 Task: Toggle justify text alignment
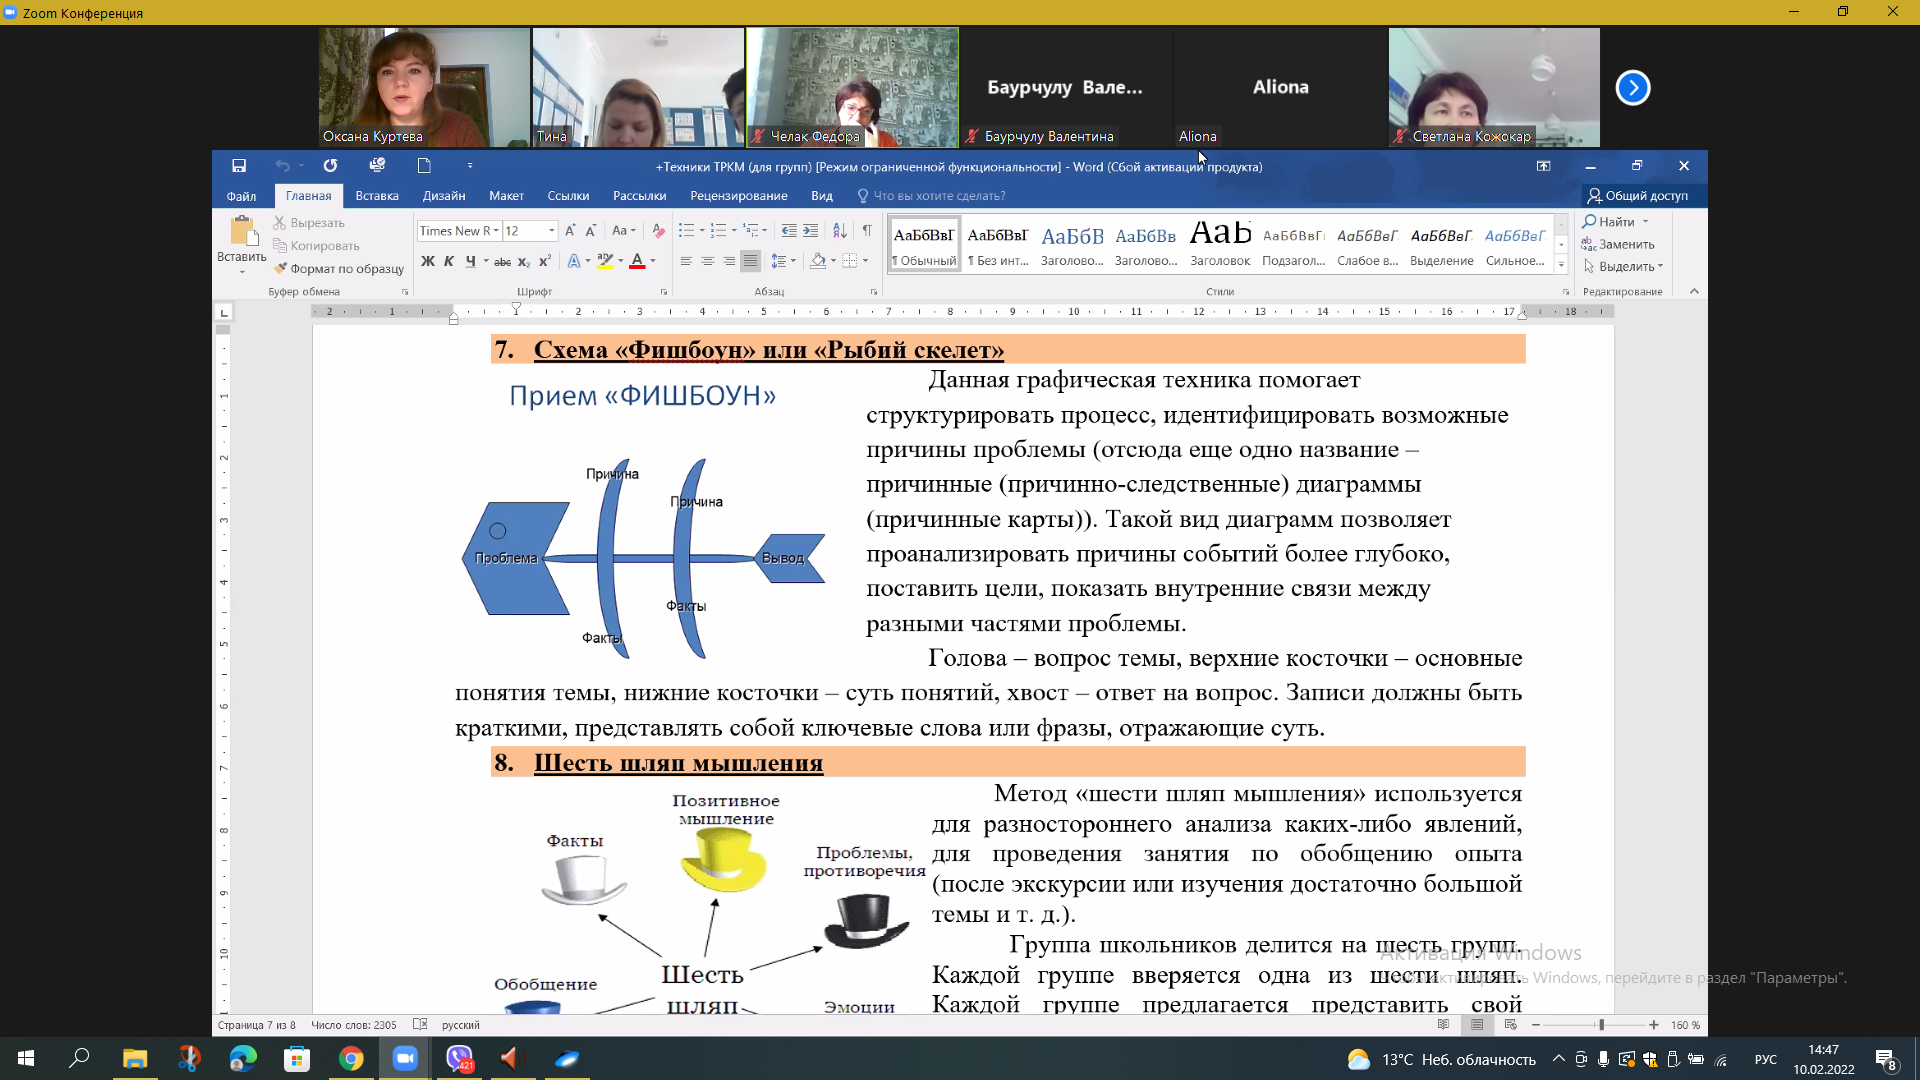(x=750, y=261)
